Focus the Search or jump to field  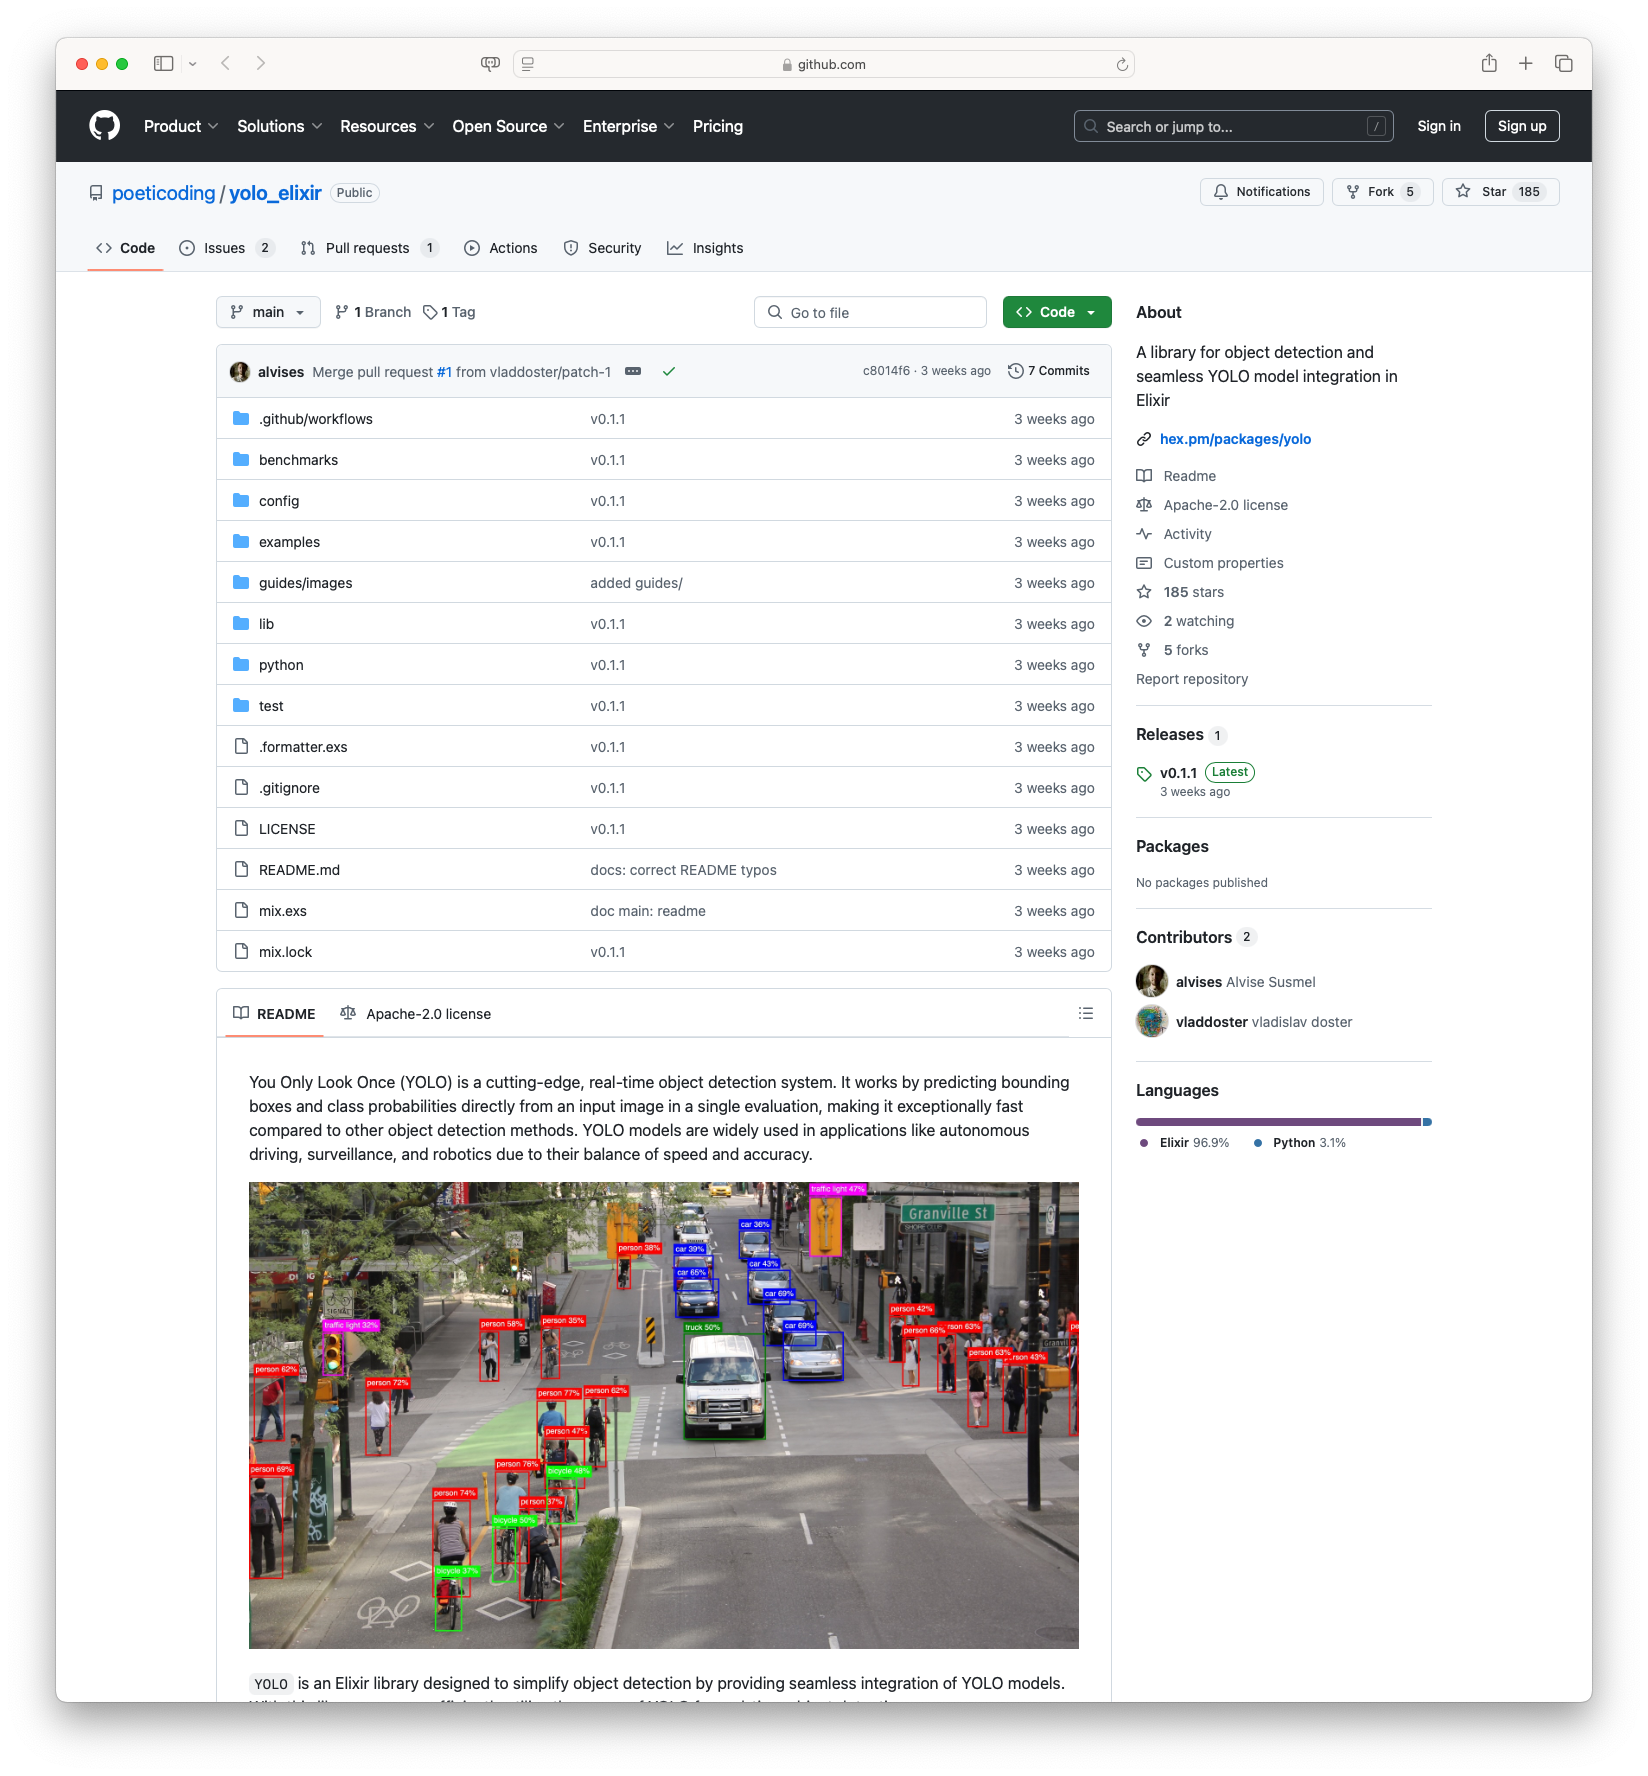click(x=1234, y=126)
